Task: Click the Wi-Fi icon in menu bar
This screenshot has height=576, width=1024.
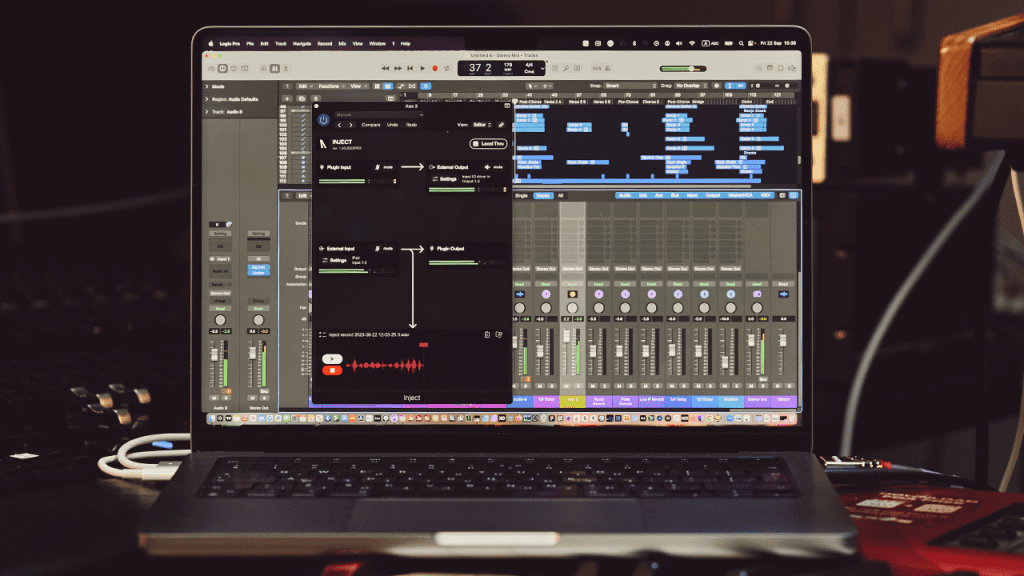Action: click(692, 43)
